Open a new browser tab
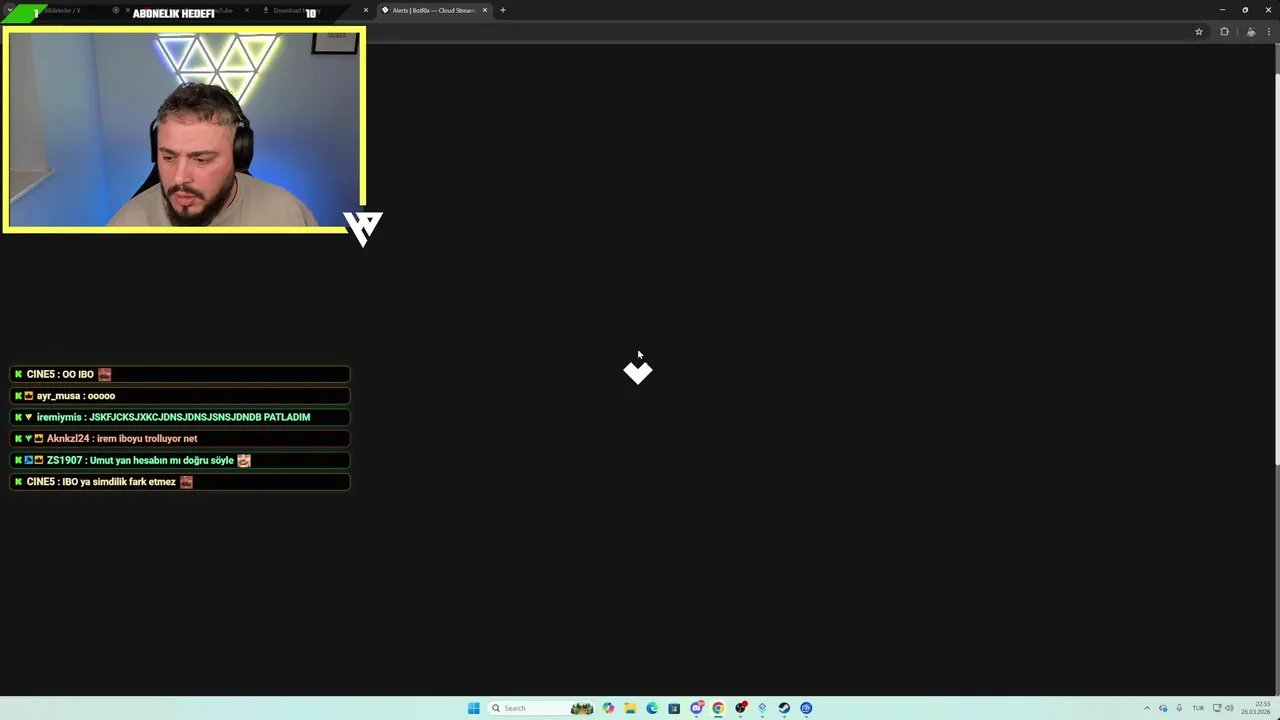 (x=503, y=10)
